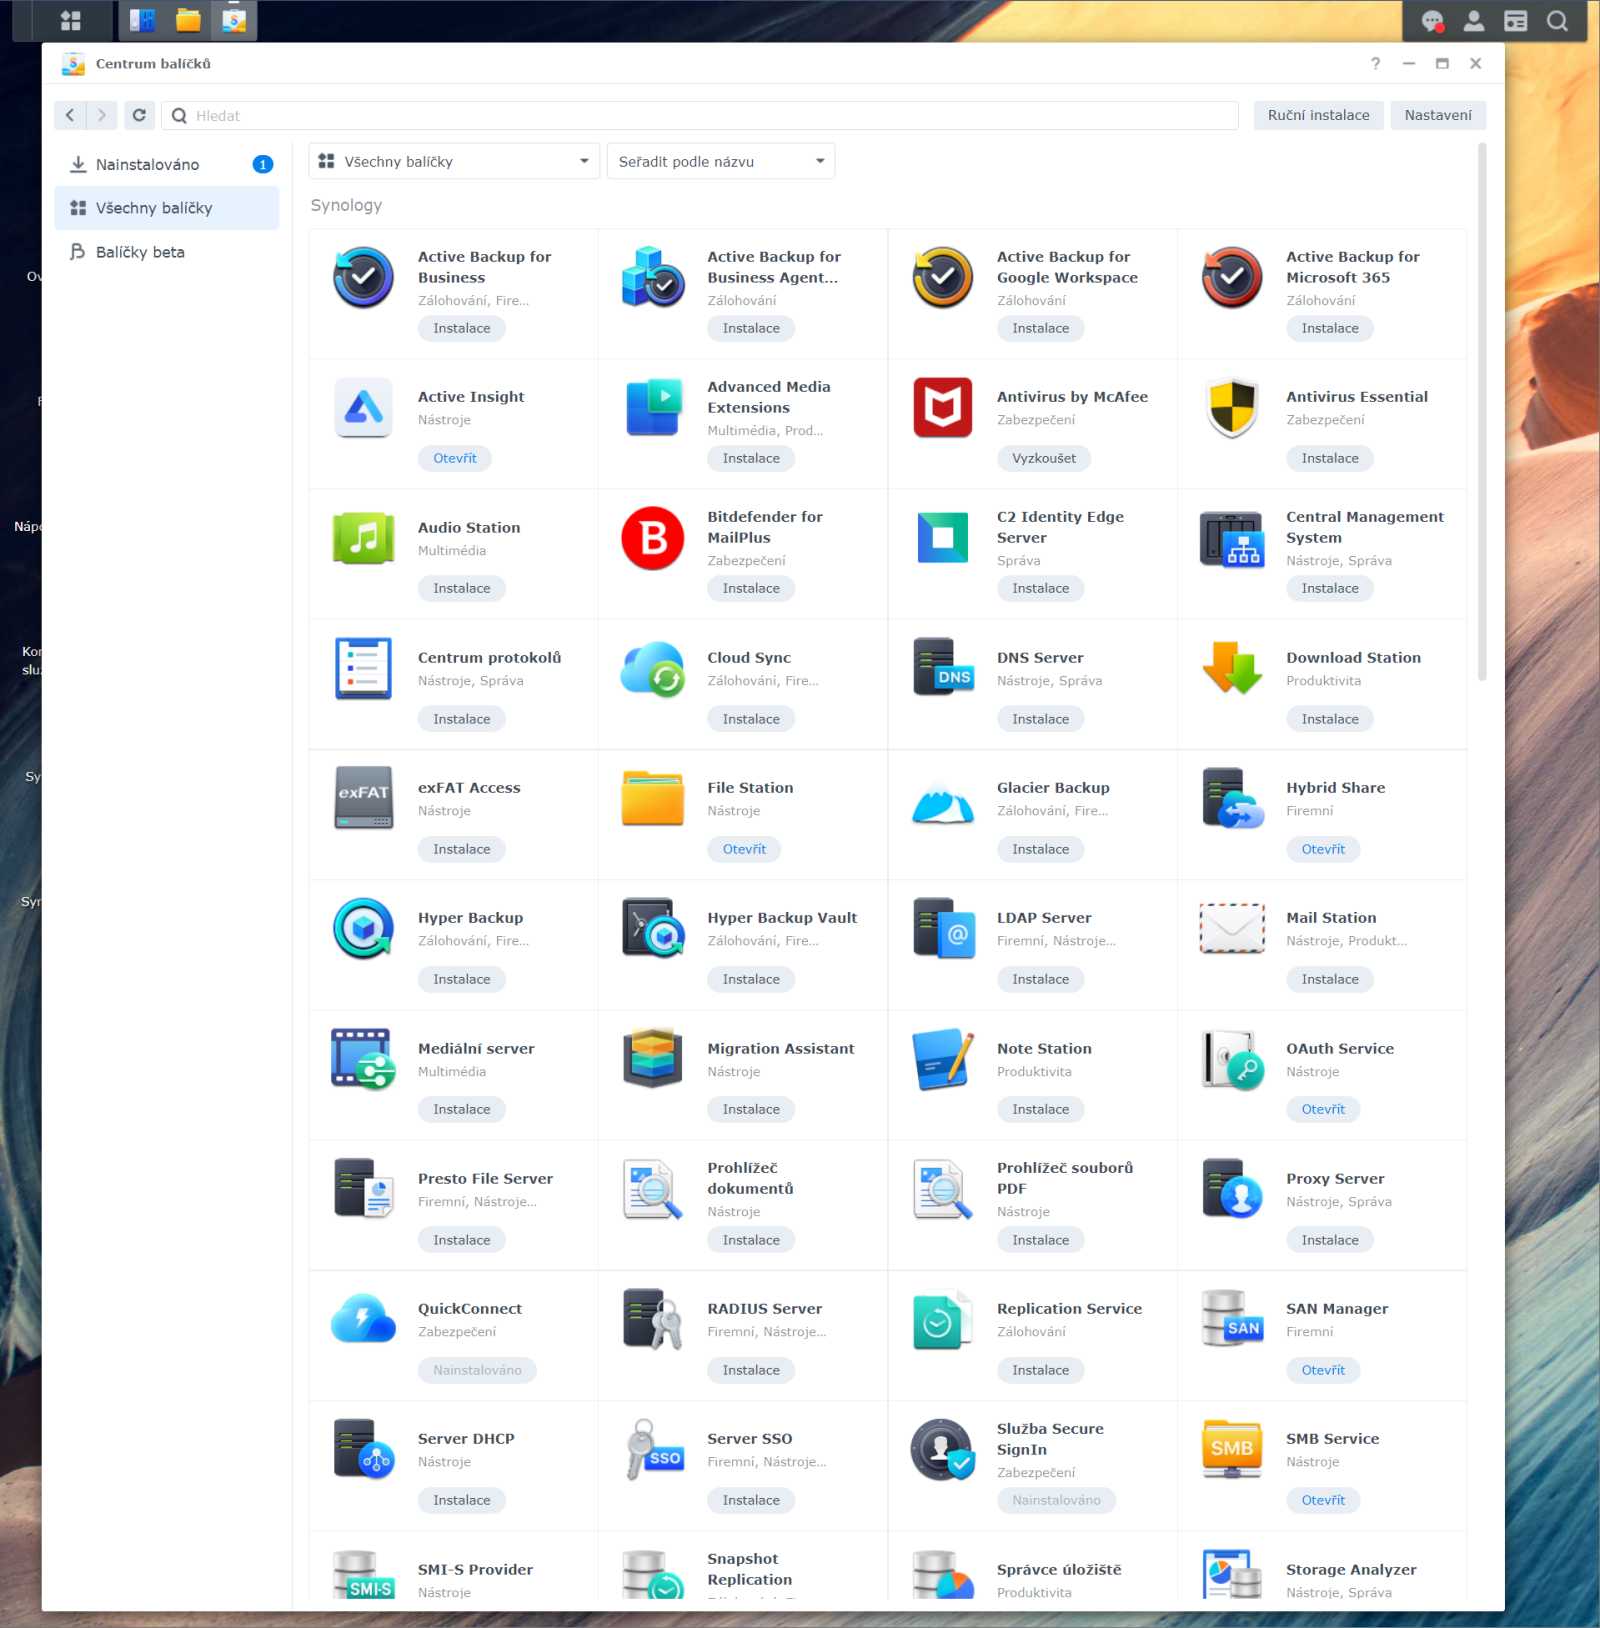The height and width of the screenshot is (1628, 1600).
Task: Open the Seřadit podle názvu sort dropdown
Action: [x=720, y=161]
